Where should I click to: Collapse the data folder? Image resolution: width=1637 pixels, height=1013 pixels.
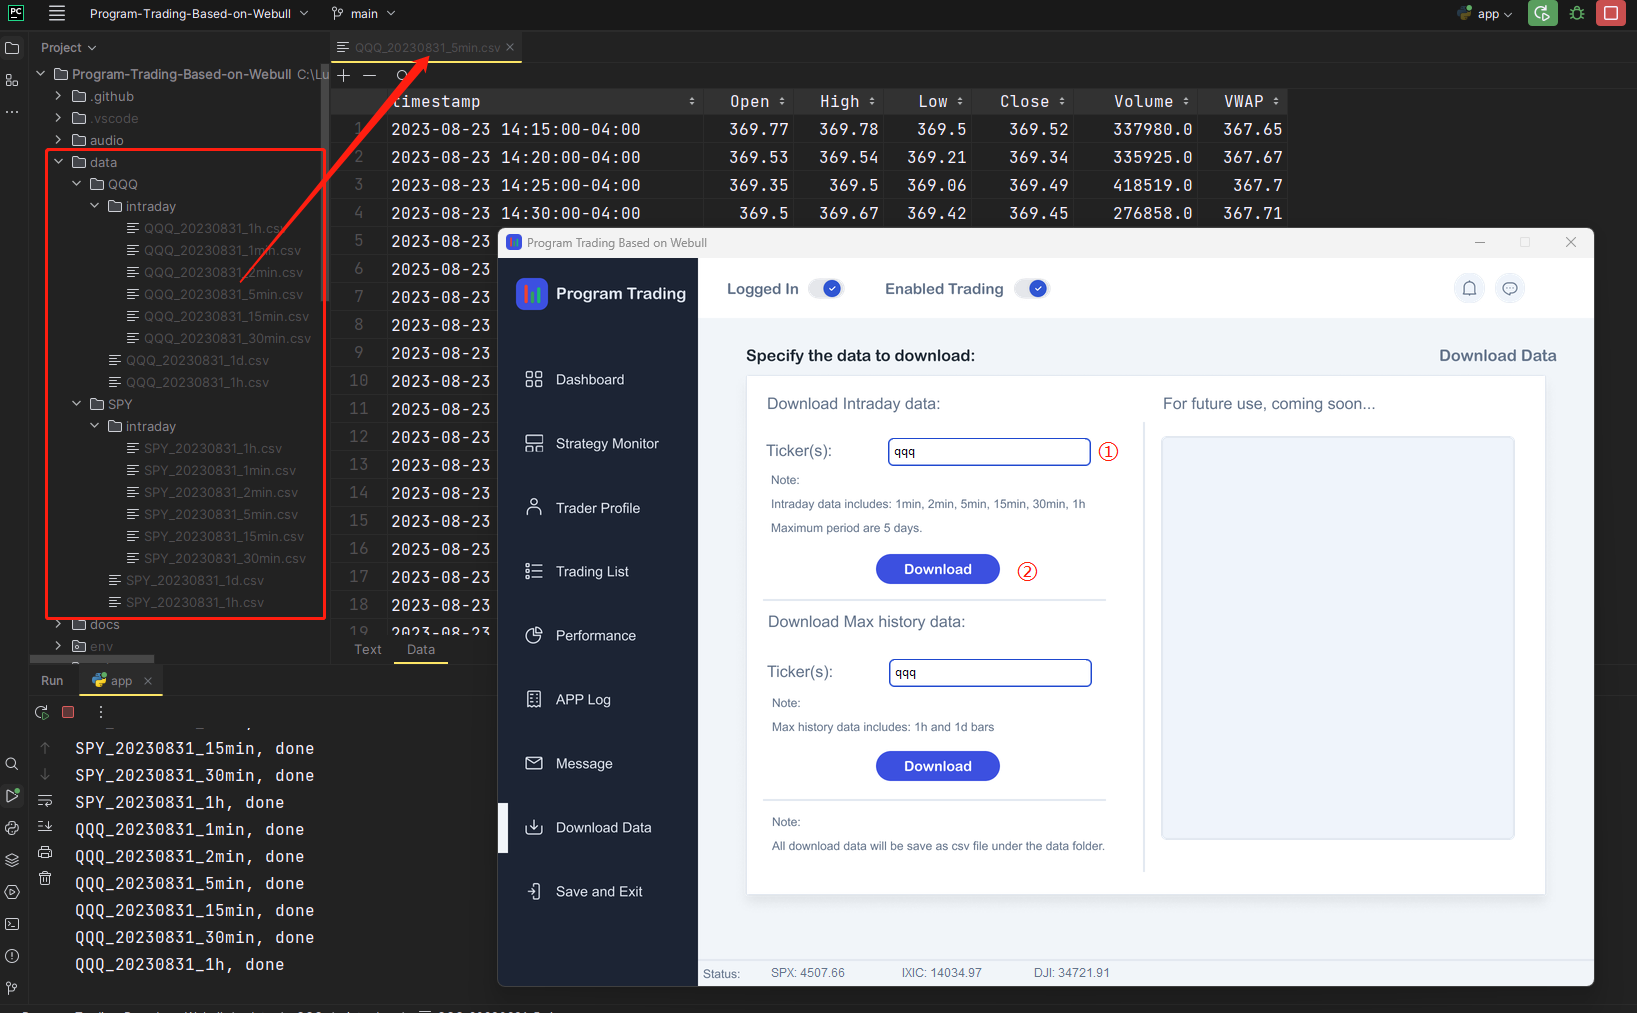(x=59, y=162)
